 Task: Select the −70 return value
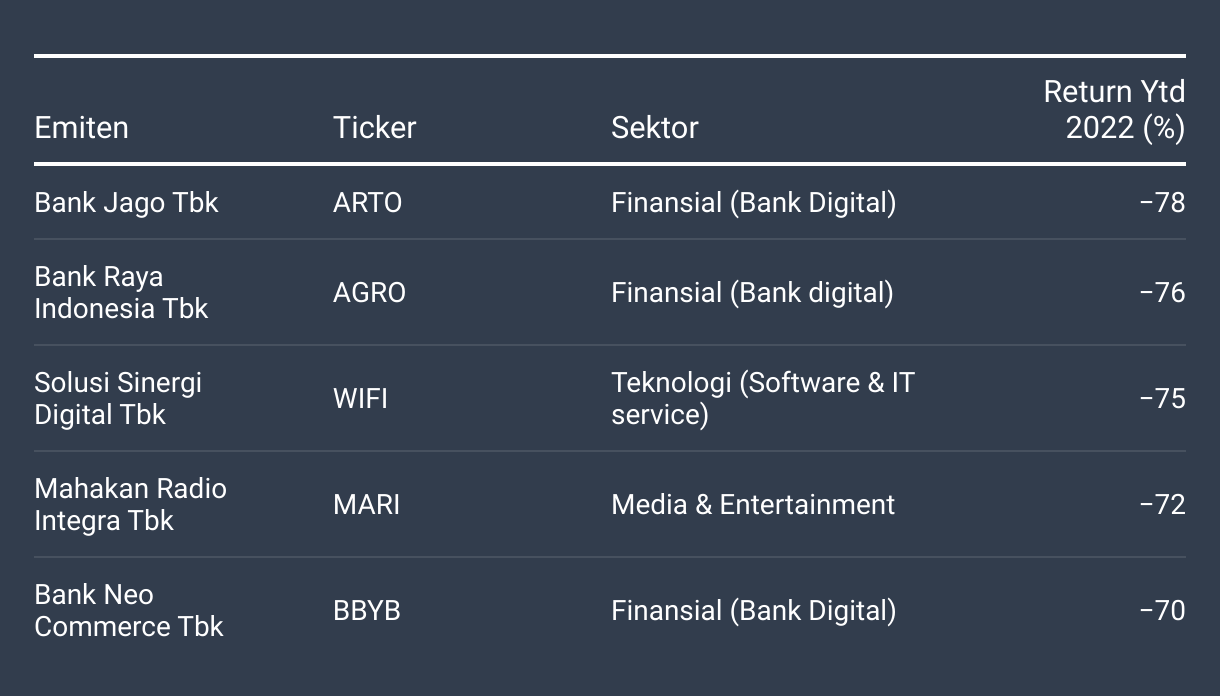pyautogui.click(x=1162, y=610)
